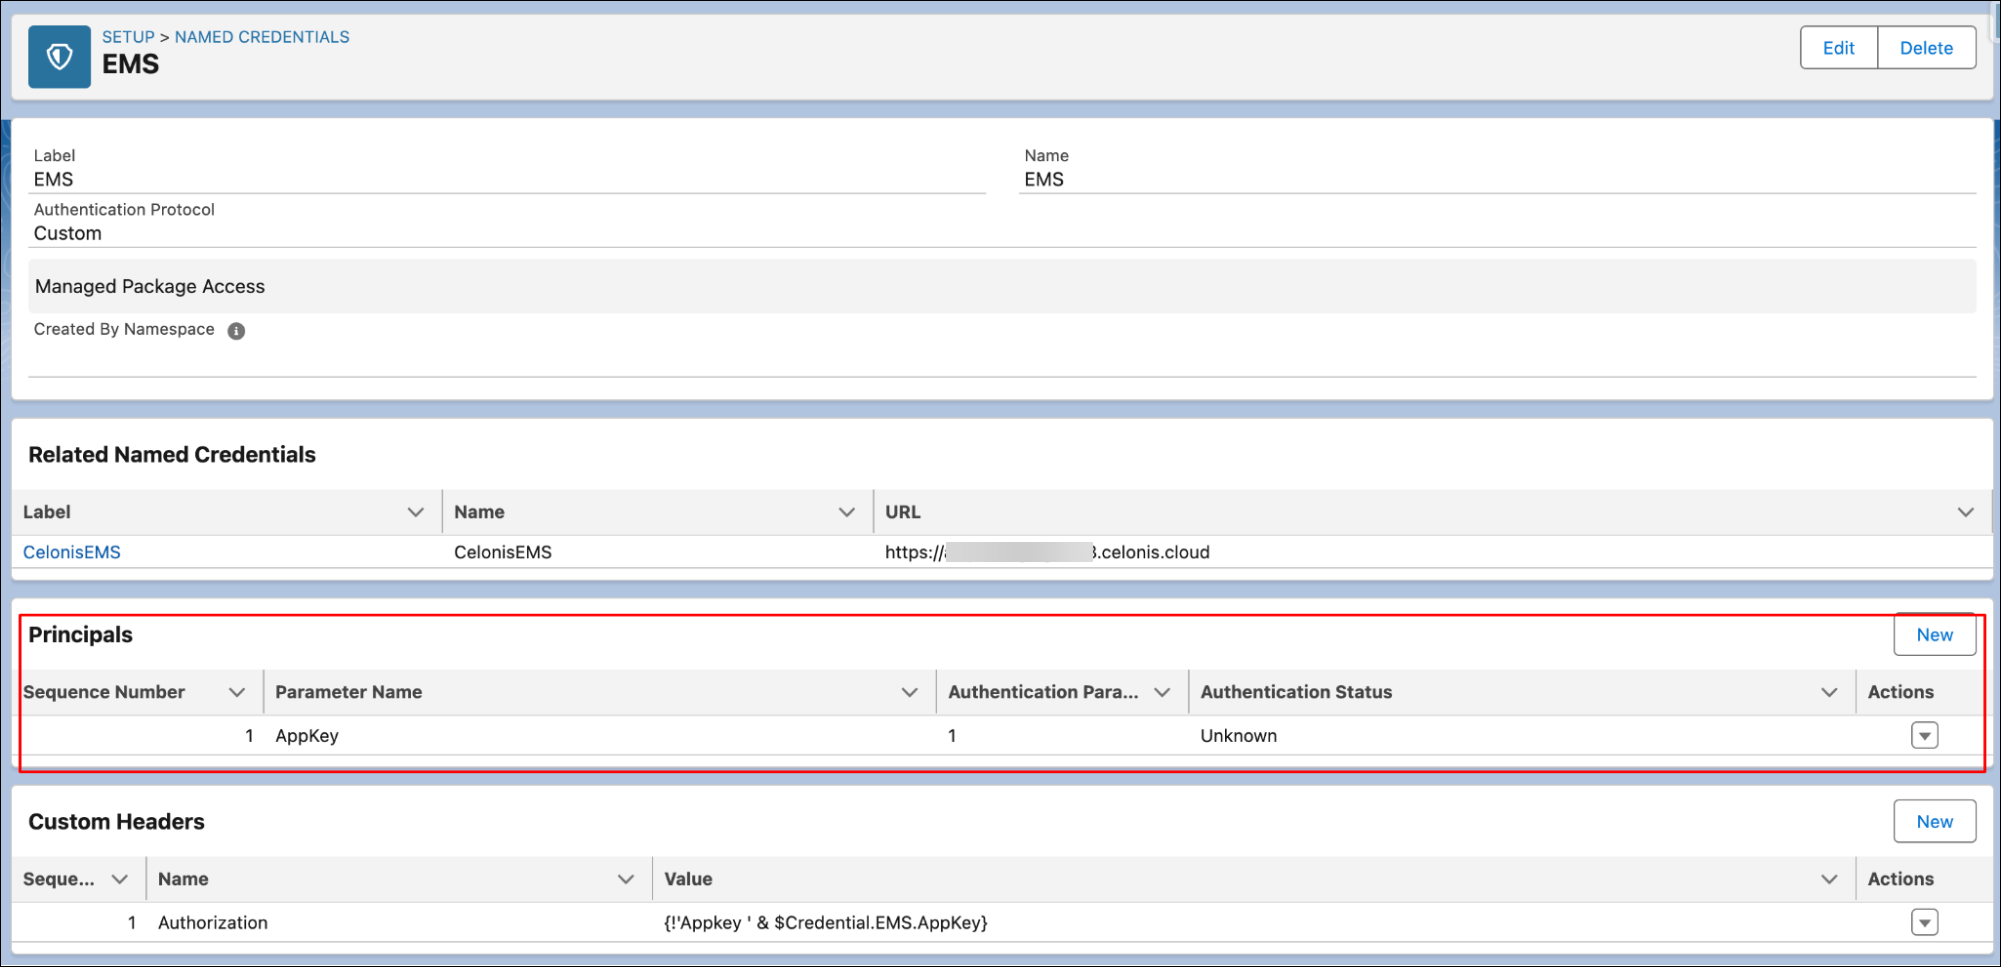The height and width of the screenshot is (967, 2001).
Task: Expand Authentication Parameters column menu
Action: [1162, 692]
